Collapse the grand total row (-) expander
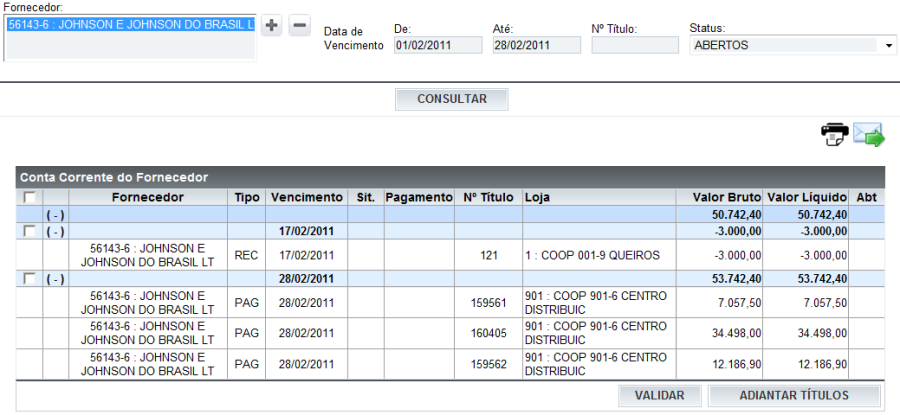The width and height of the screenshot is (900, 415). [x=55, y=215]
